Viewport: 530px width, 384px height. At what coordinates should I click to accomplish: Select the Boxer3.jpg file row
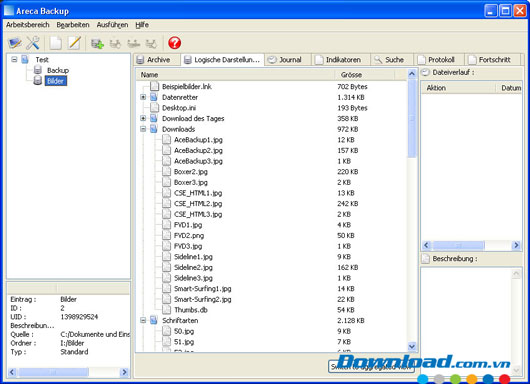(x=191, y=182)
